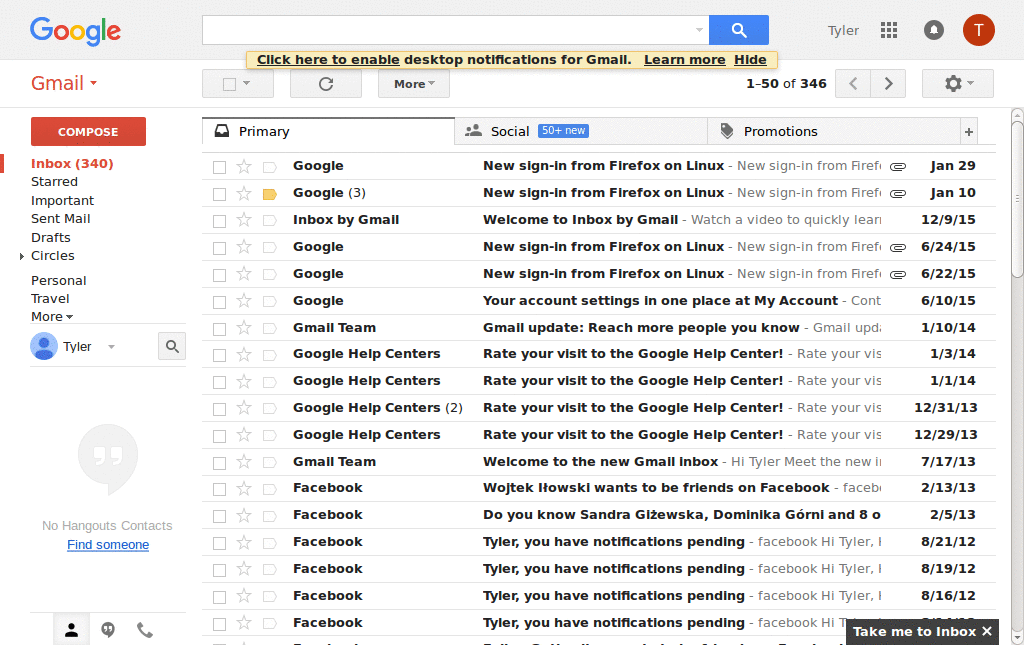Click the Find someone link
Viewport: 1024px width, 645px height.
[x=108, y=544]
